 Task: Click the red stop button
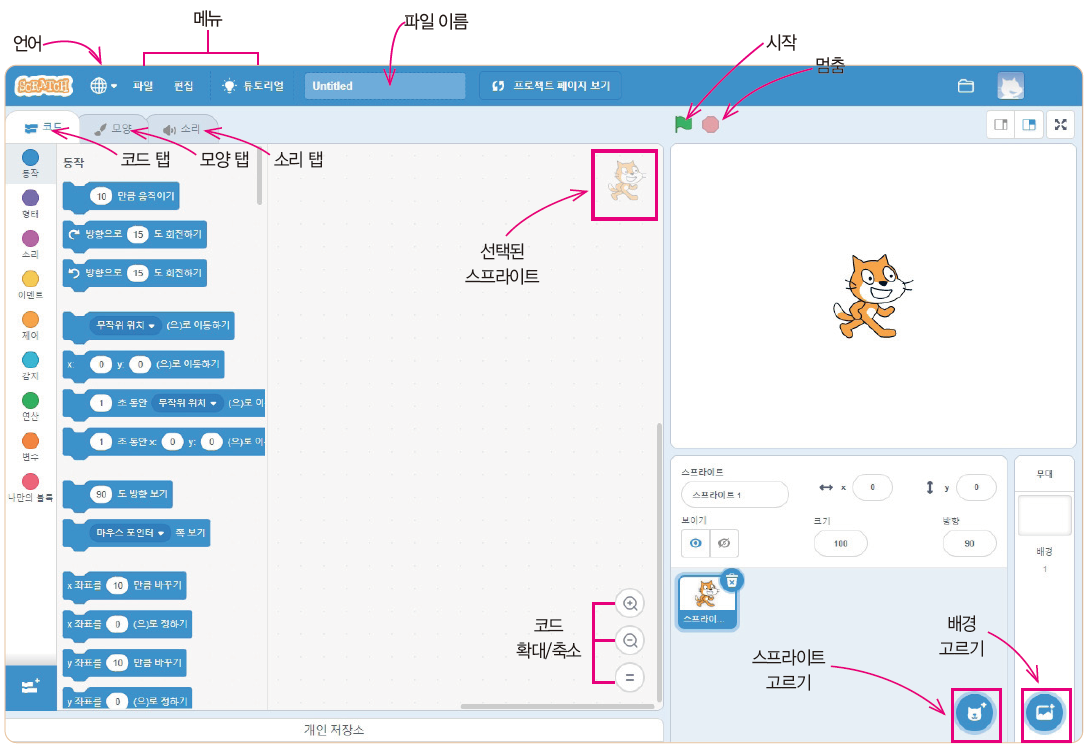pos(710,124)
